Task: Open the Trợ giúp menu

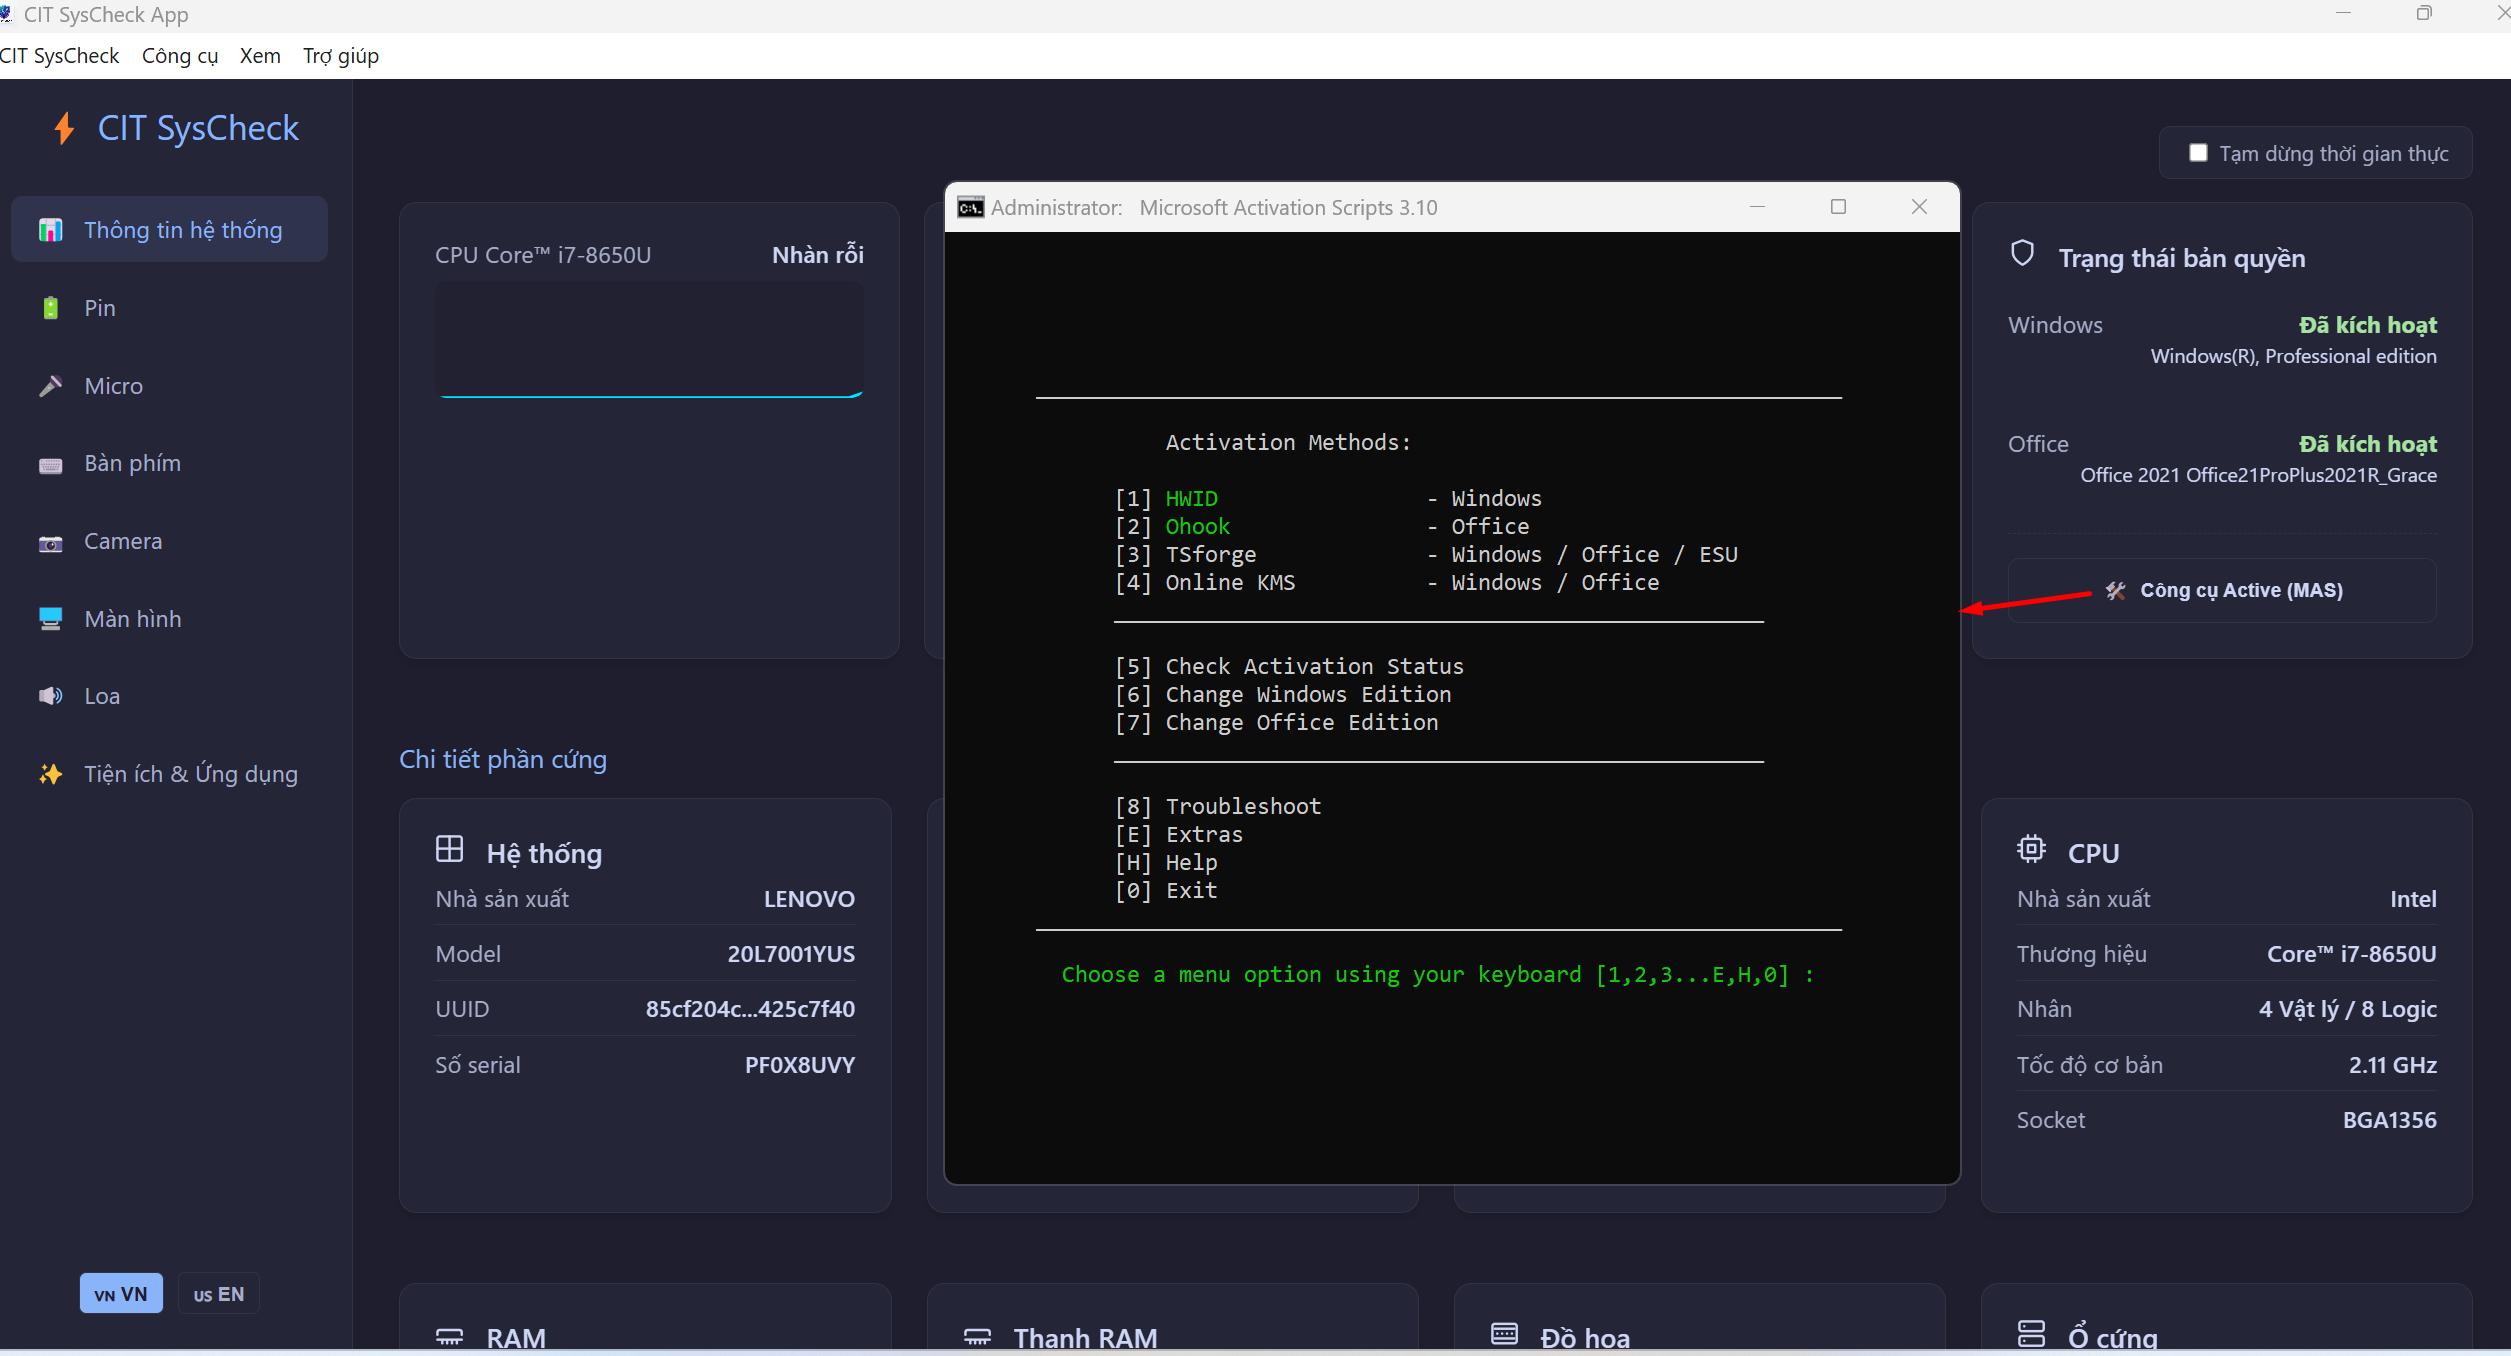Action: coord(341,56)
